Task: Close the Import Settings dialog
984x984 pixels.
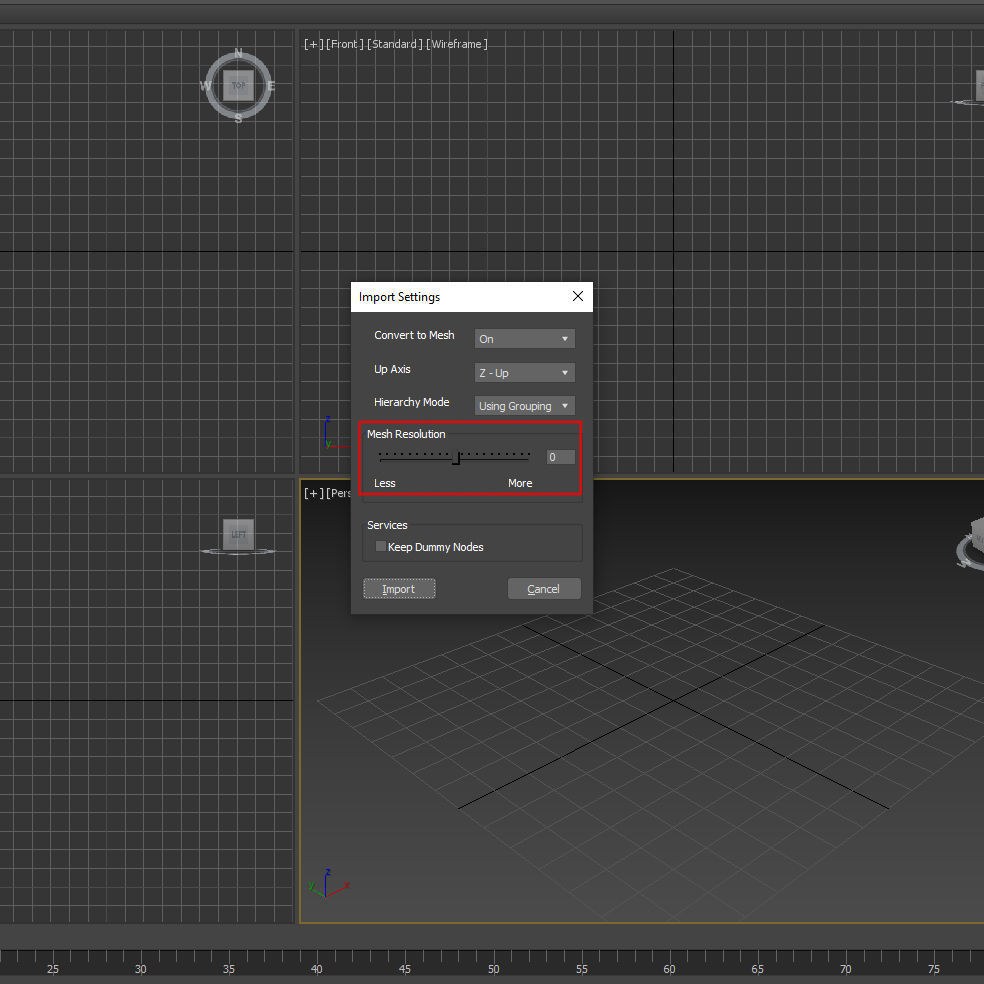Action: (x=577, y=296)
